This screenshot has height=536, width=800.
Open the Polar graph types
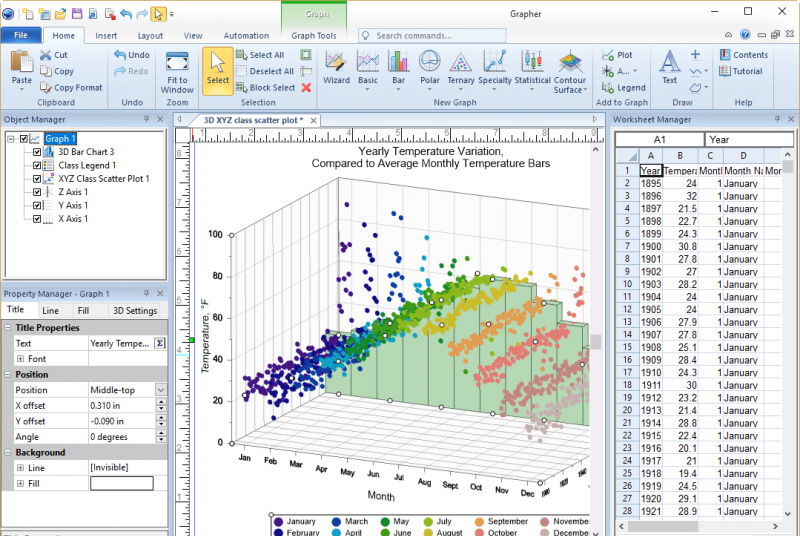click(430, 70)
